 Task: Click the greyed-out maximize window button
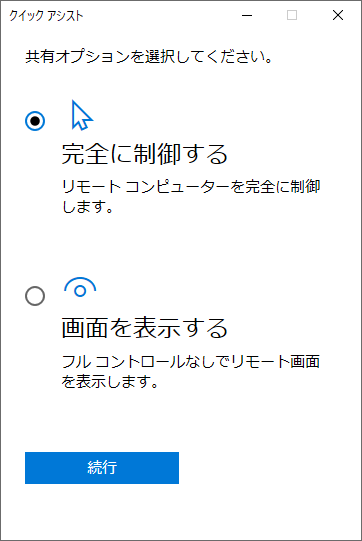[x=292, y=15]
